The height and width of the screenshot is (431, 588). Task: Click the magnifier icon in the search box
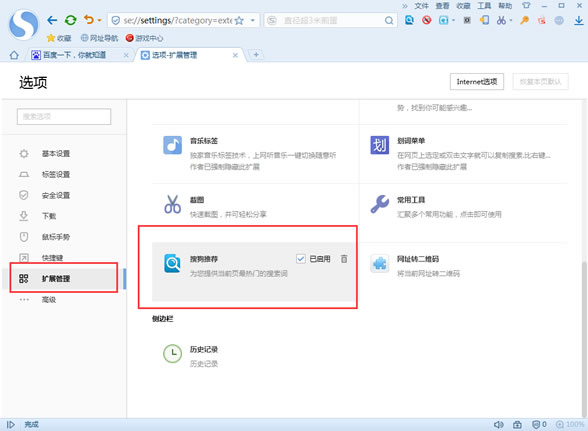(x=389, y=21)
